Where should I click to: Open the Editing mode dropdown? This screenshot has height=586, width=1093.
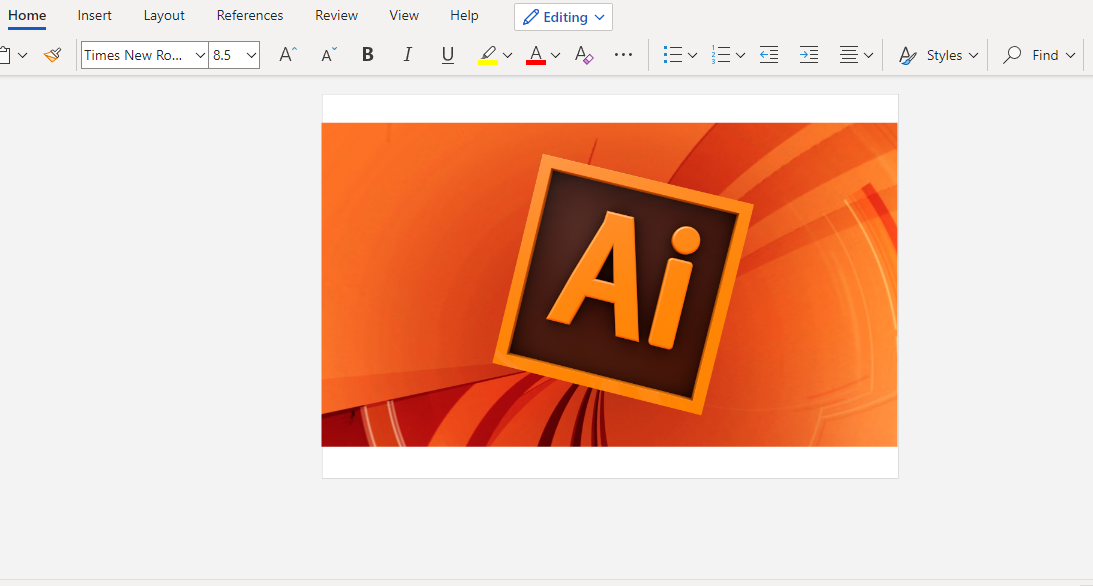click(563, 17)
